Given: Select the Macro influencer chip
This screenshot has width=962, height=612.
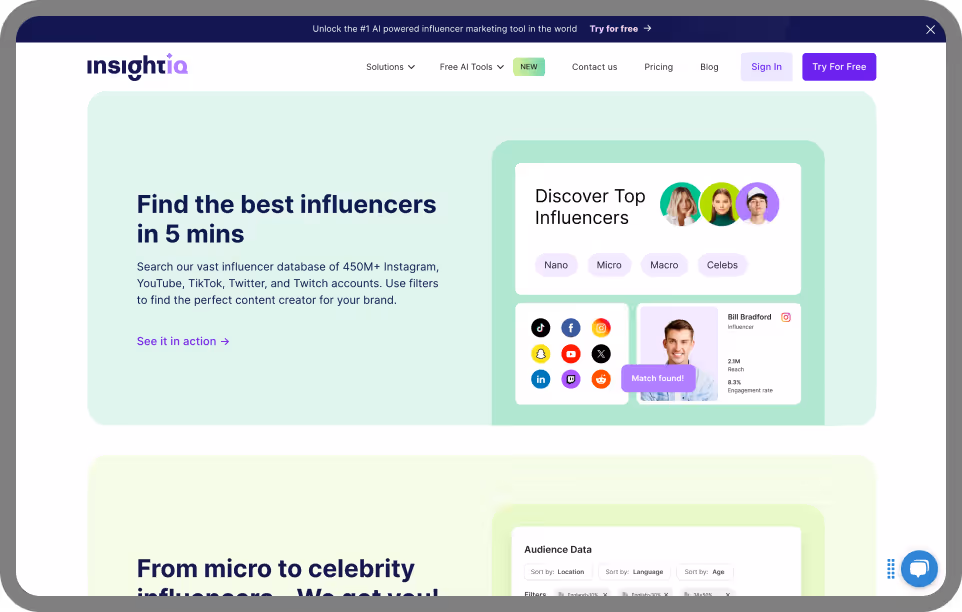Looking at the screenshot, I should tap(664, 265).
